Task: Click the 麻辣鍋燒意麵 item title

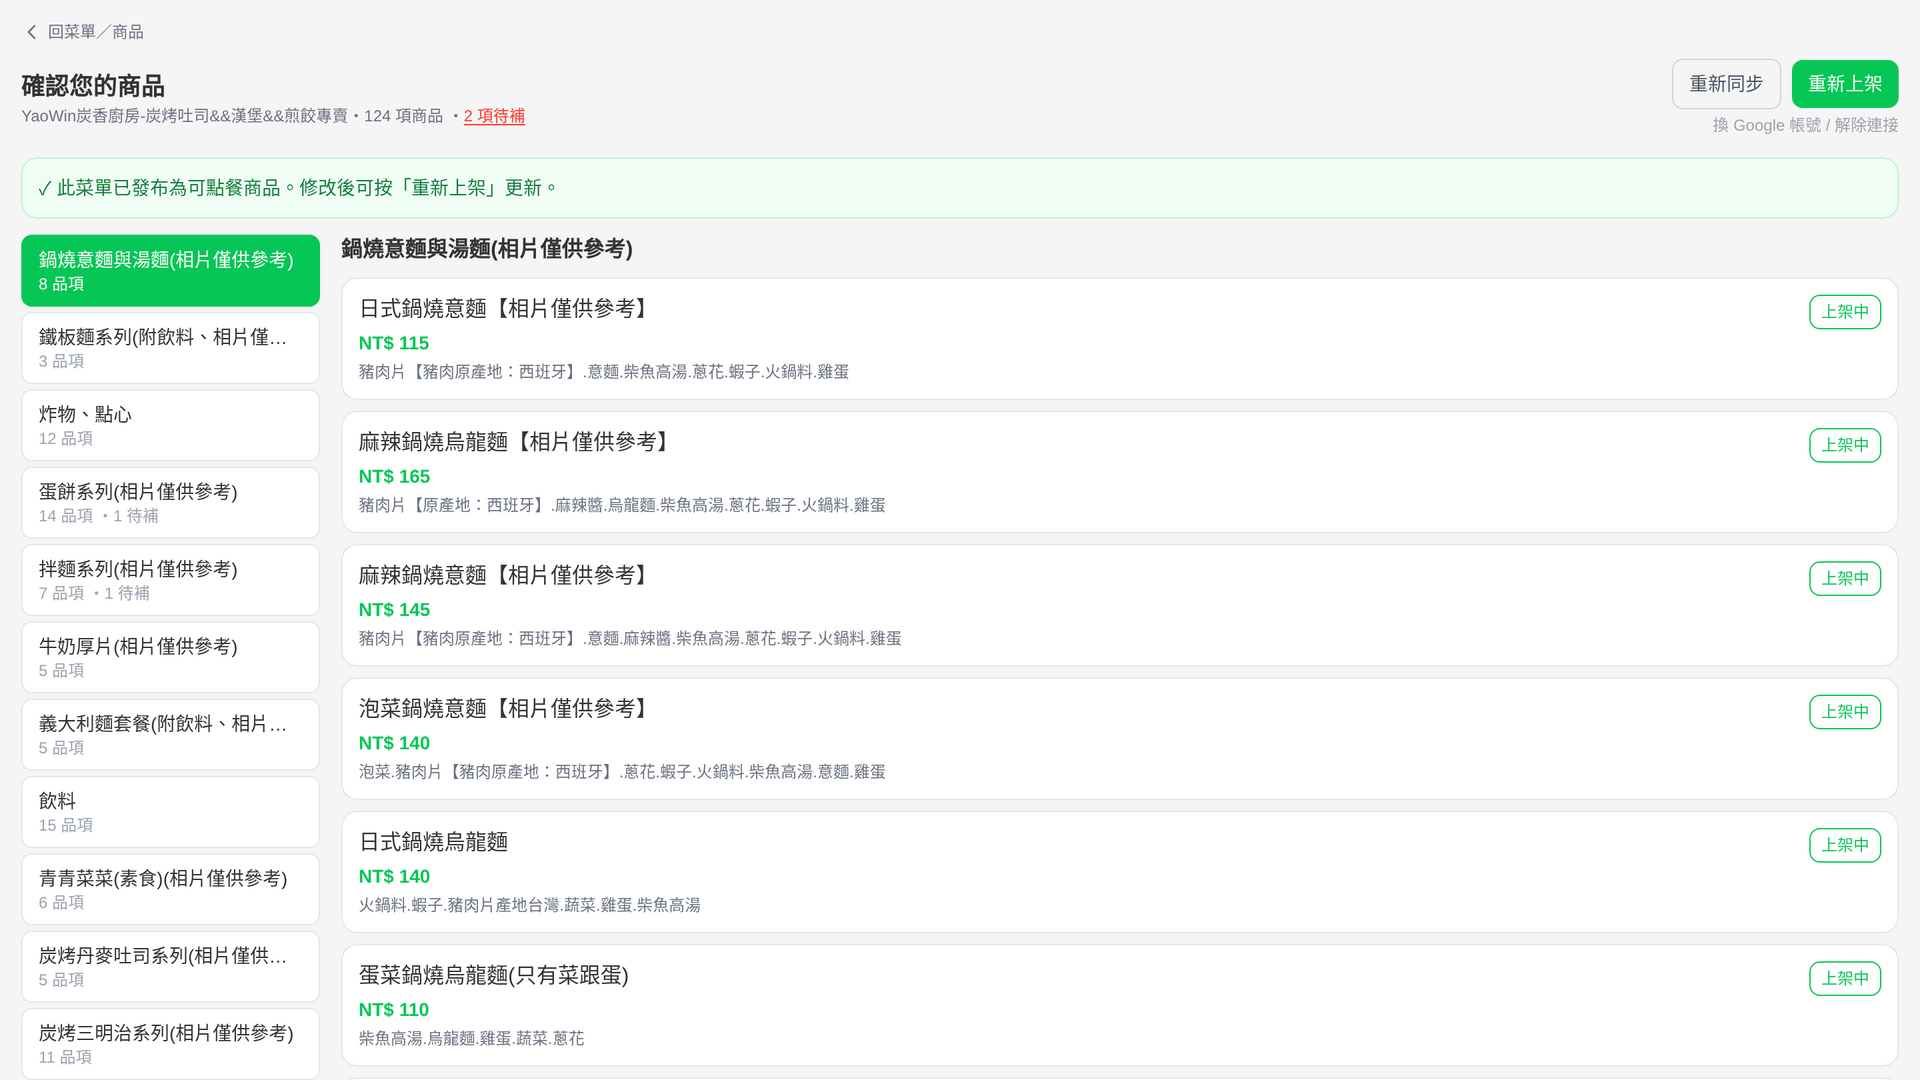Action: tap(507, 575)
